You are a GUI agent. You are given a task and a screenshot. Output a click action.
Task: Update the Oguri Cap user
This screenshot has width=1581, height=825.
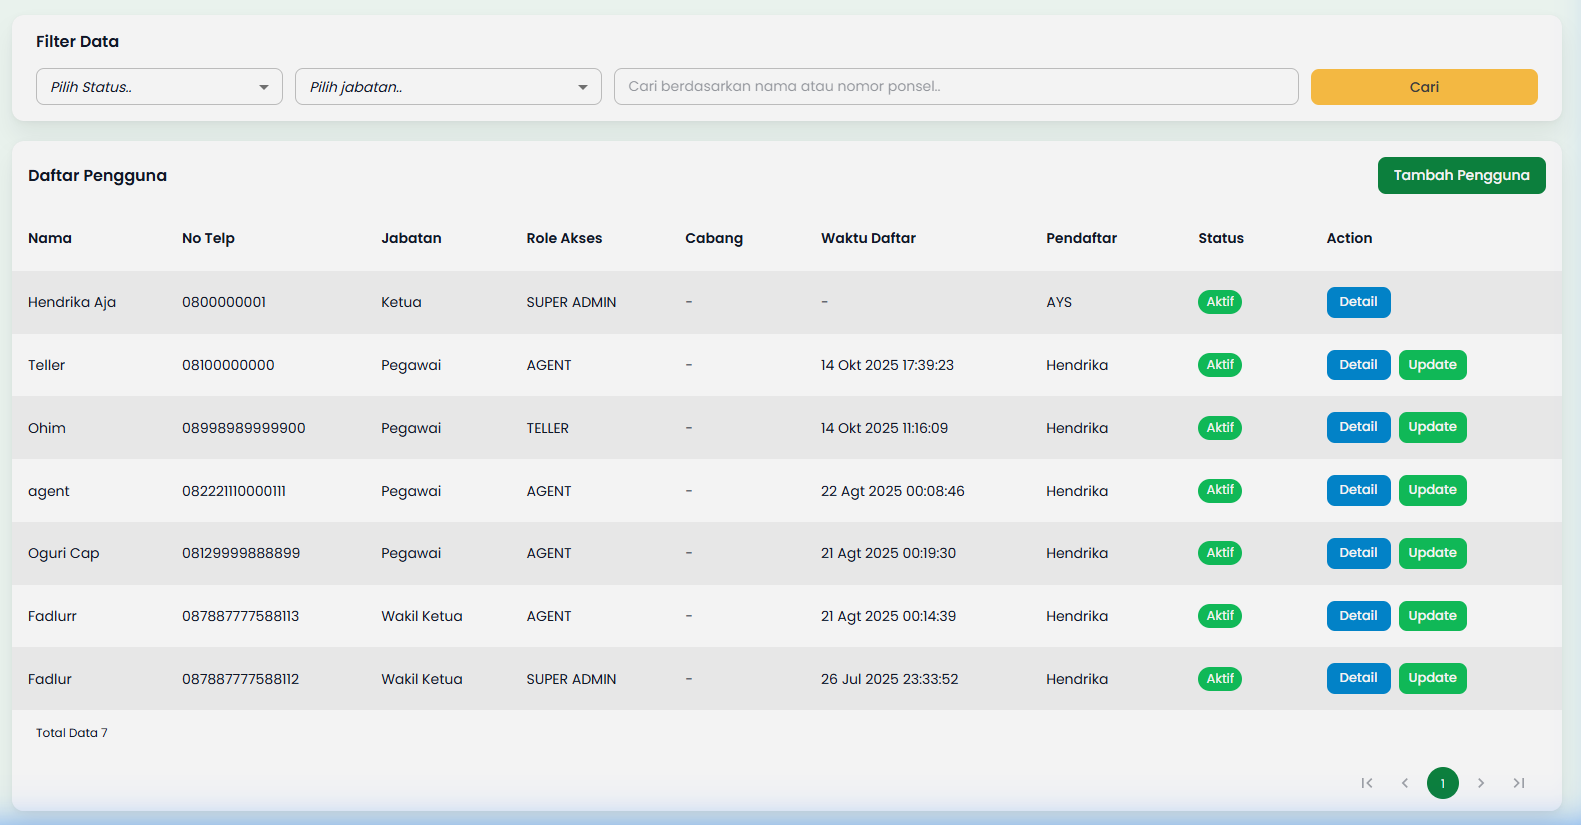(1432, 553)
